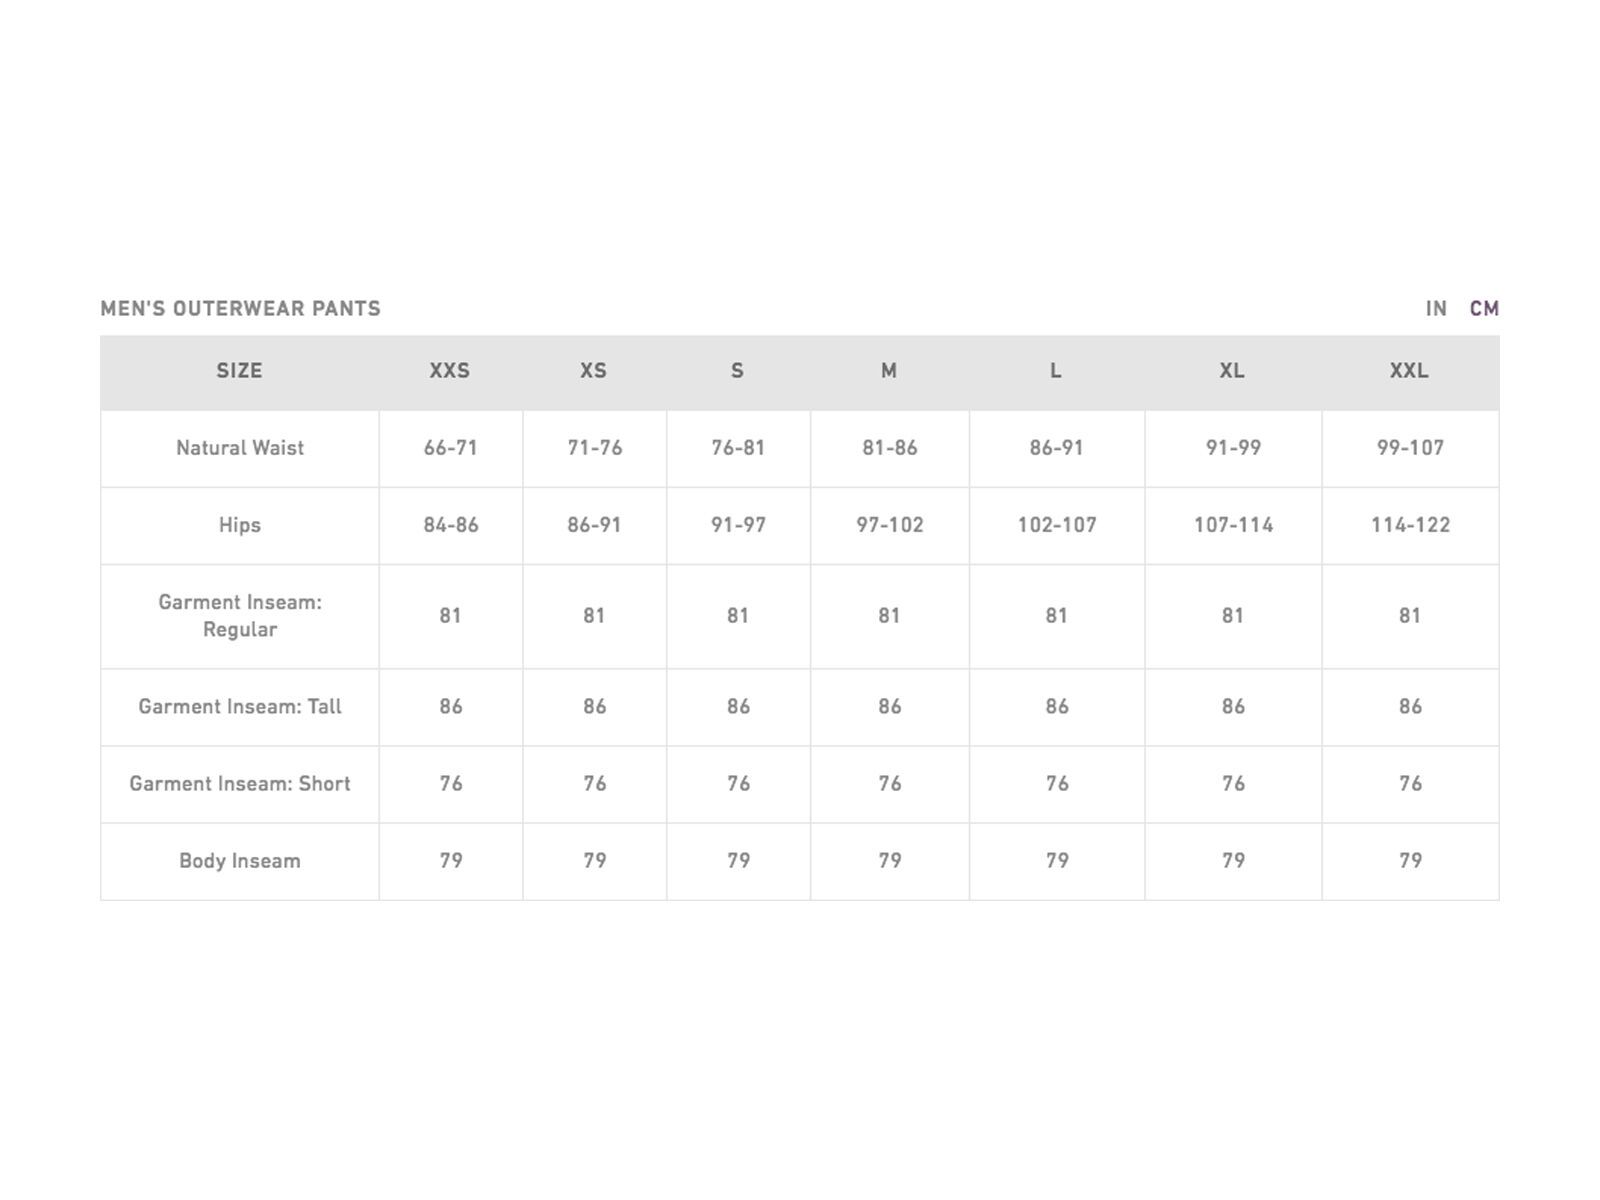Select the XL size column header

[1232, 371]
